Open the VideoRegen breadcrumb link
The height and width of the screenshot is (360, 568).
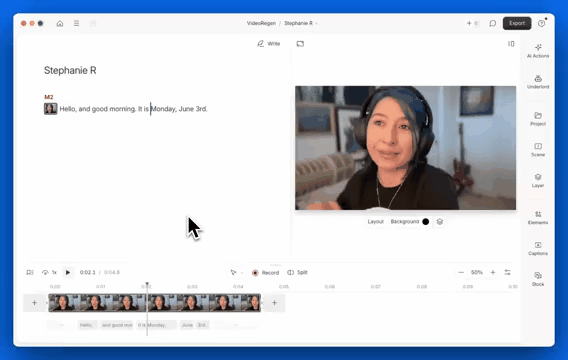tap(261, 23)
